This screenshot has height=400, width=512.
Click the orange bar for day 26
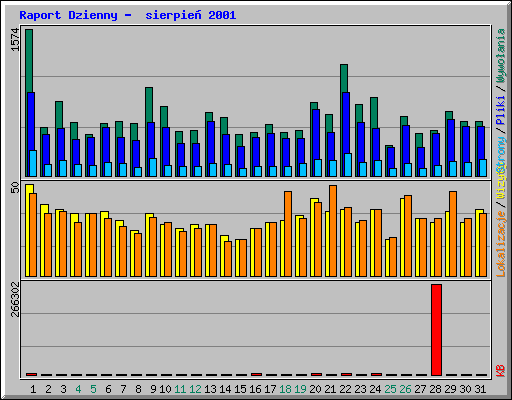(408, 236)
